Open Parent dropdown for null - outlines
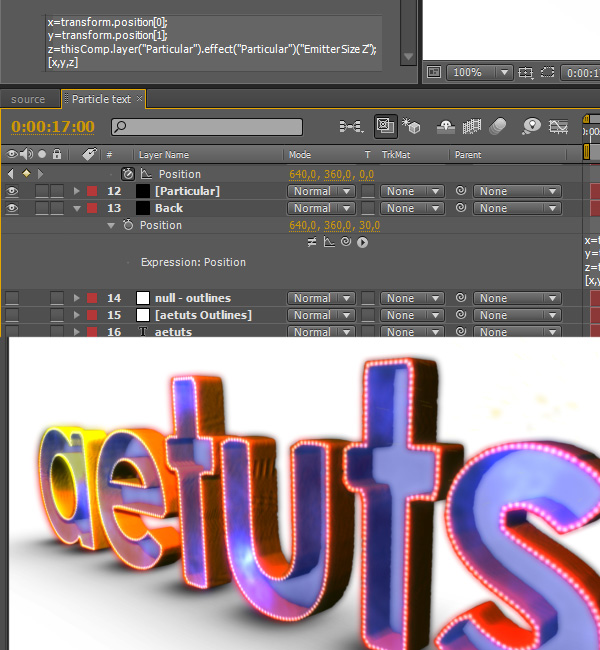600x650 pixels. (517, 298)
